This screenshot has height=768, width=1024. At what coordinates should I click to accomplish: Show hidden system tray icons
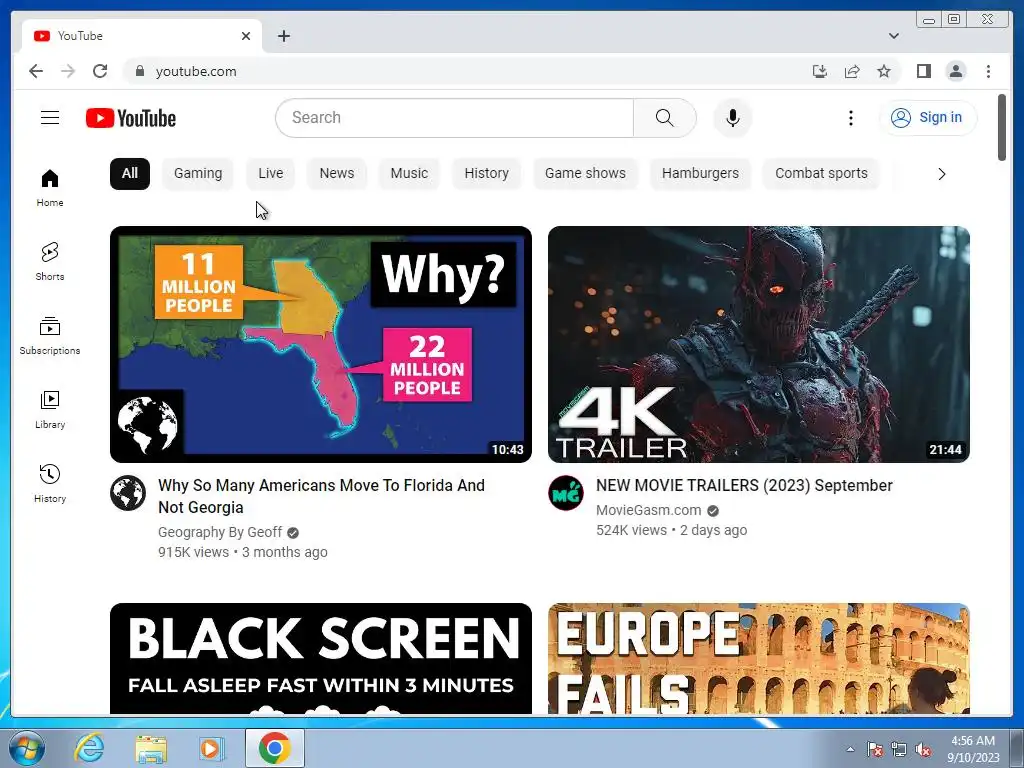pyautogui.click(x=850, y=749)
